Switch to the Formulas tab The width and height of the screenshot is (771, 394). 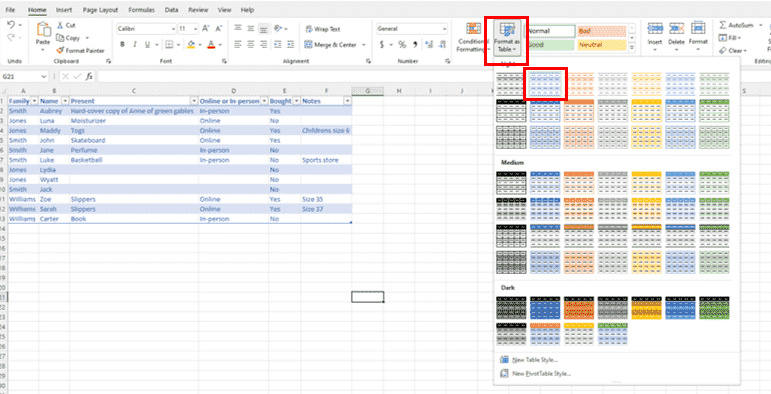tap(142, 10)
